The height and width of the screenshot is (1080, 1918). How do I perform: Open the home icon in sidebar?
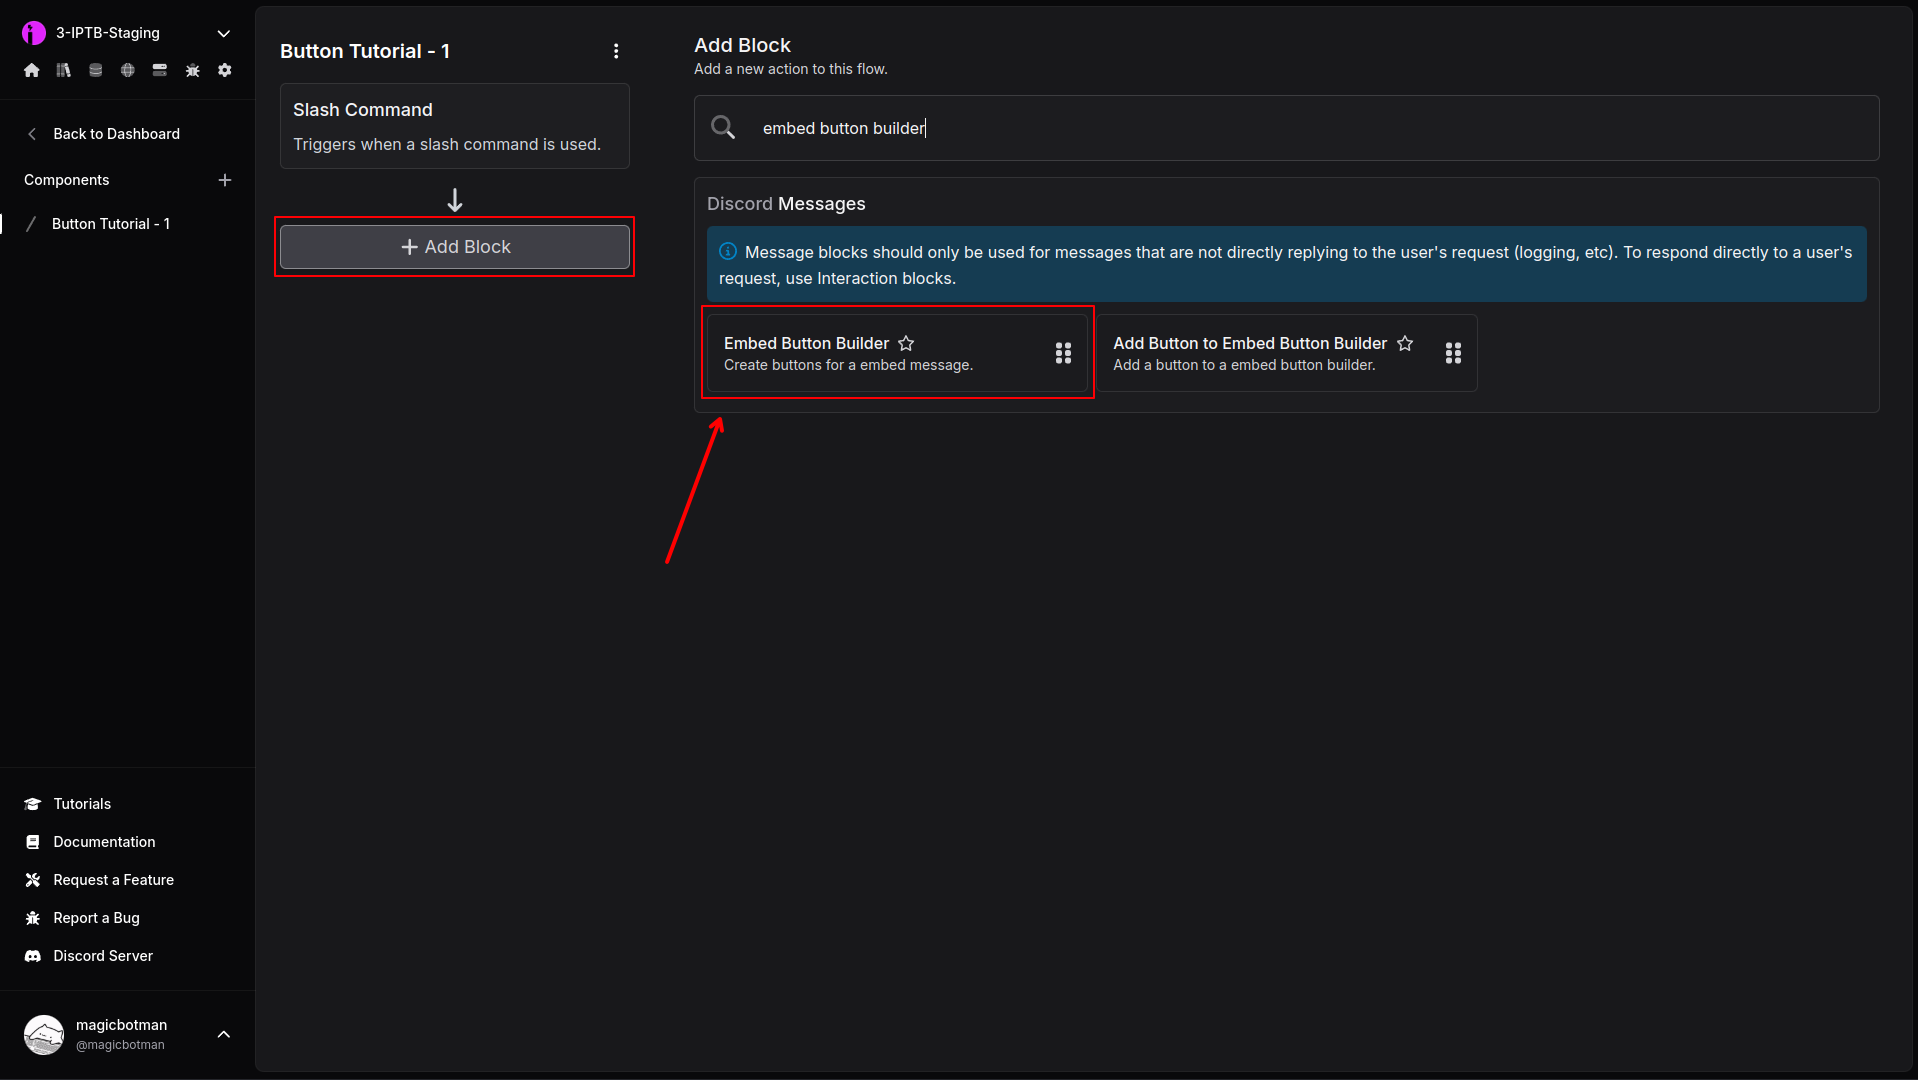(x=32, y=70)
